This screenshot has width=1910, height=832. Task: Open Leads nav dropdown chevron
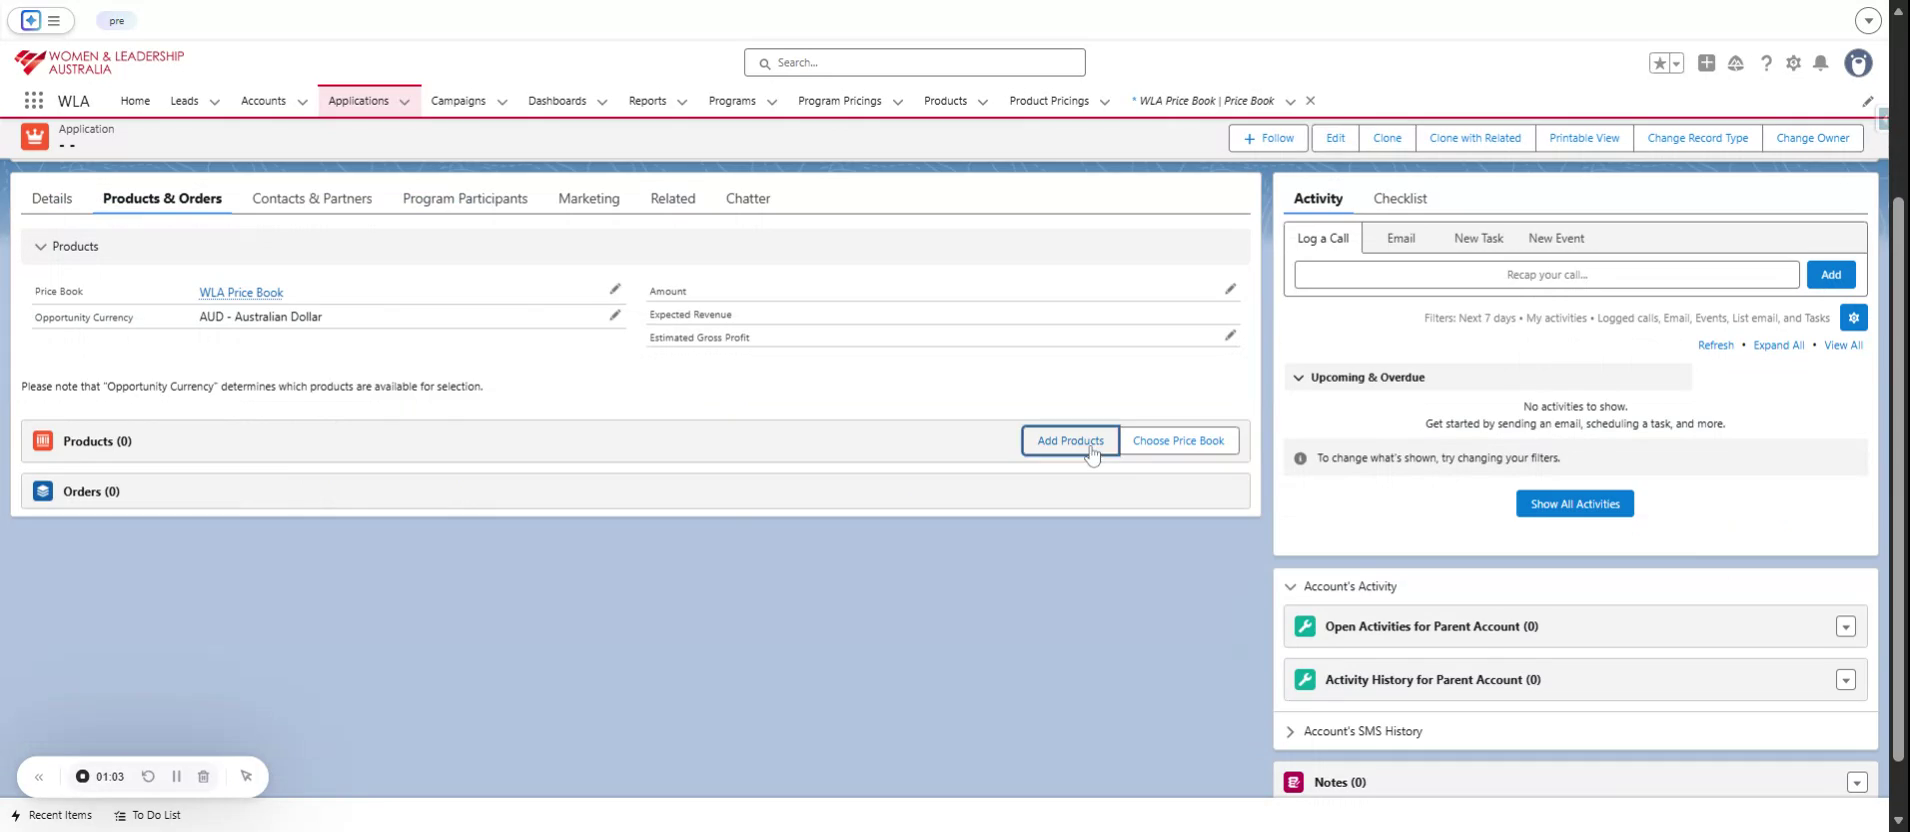214,102
